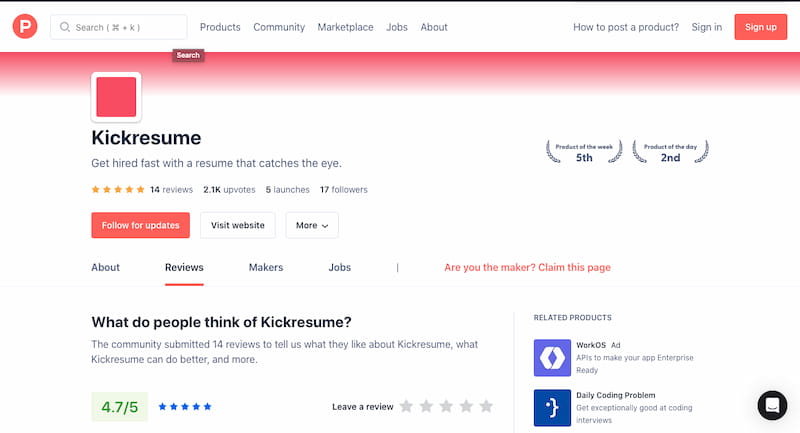This screenshot has height=433, width=800.
Task: Click the Product of the day 2nd badge
Action: (670, 152)
